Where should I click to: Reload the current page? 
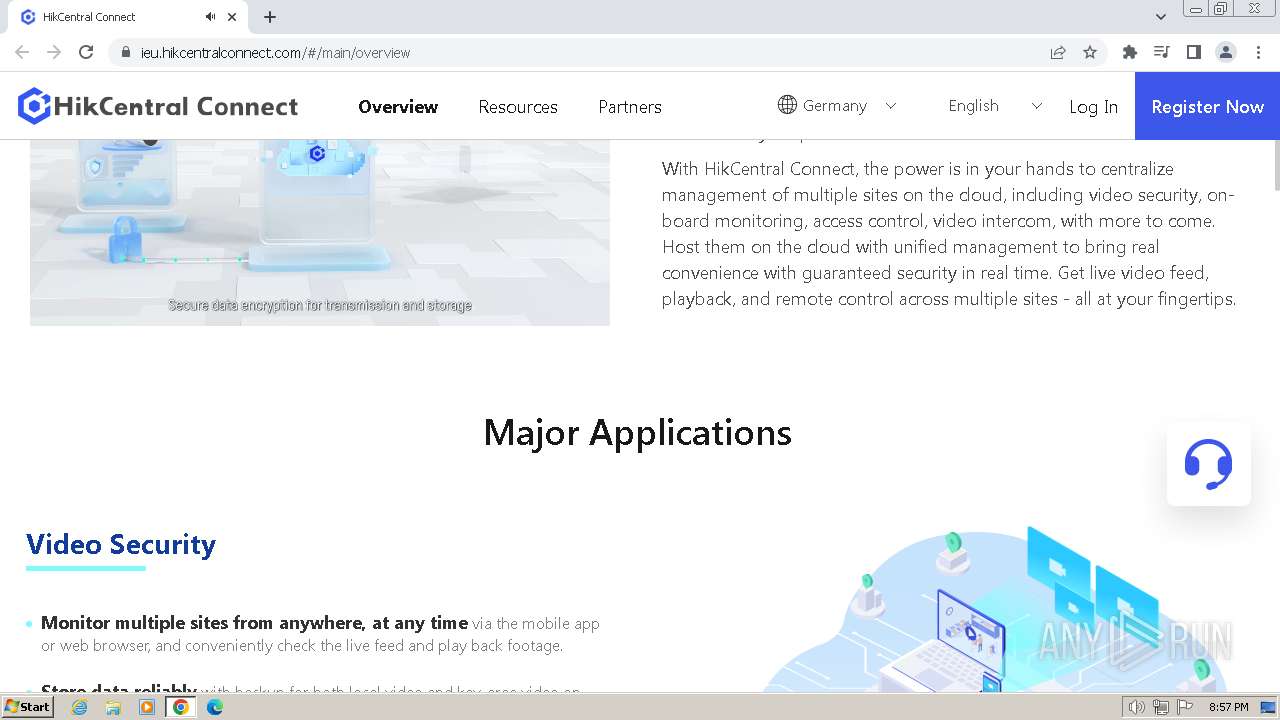point(86,52)
